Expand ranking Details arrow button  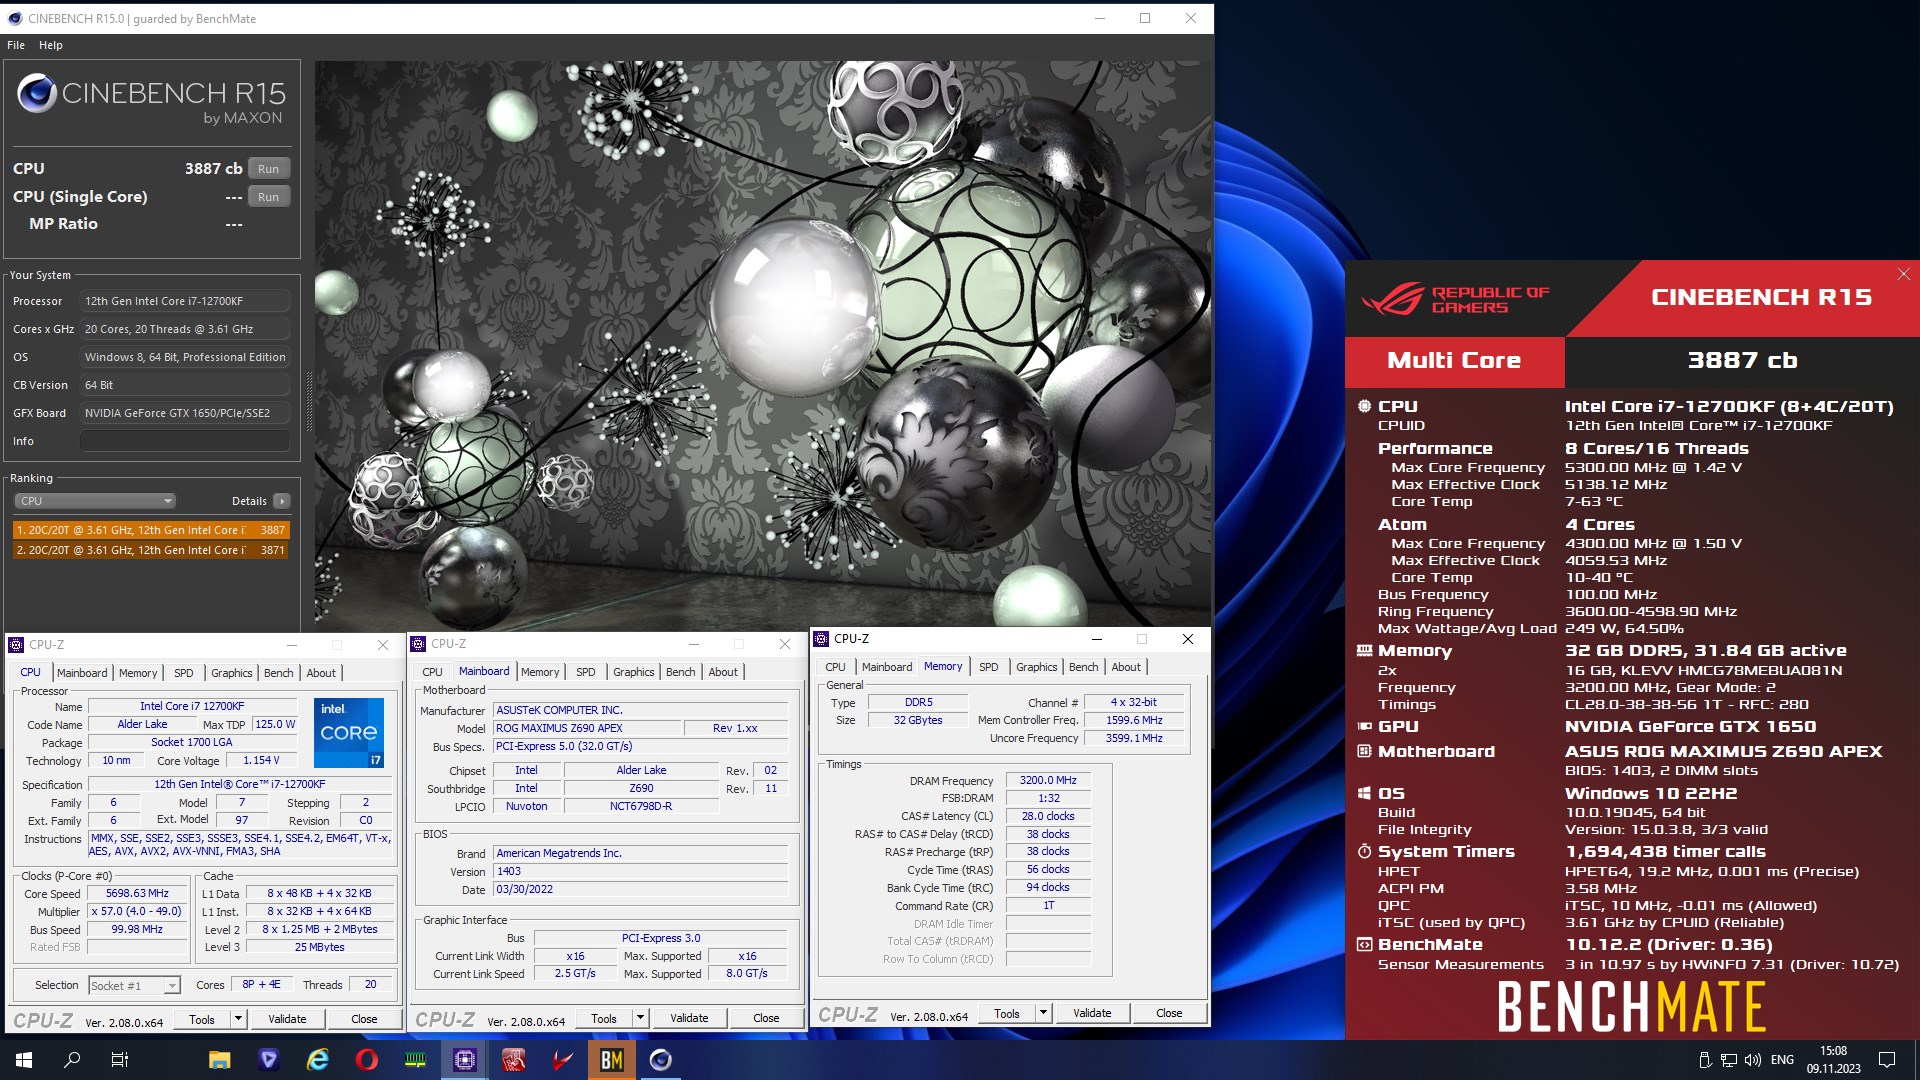click(x=281, y=501)
